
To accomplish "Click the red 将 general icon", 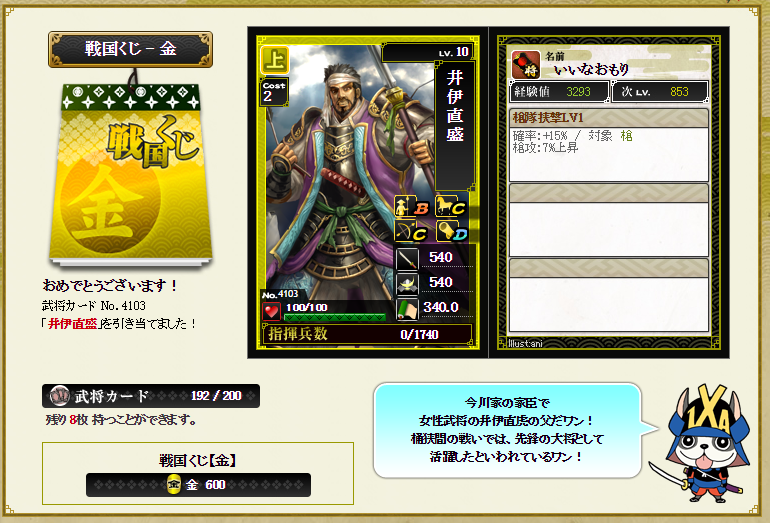I will point(526,64).
